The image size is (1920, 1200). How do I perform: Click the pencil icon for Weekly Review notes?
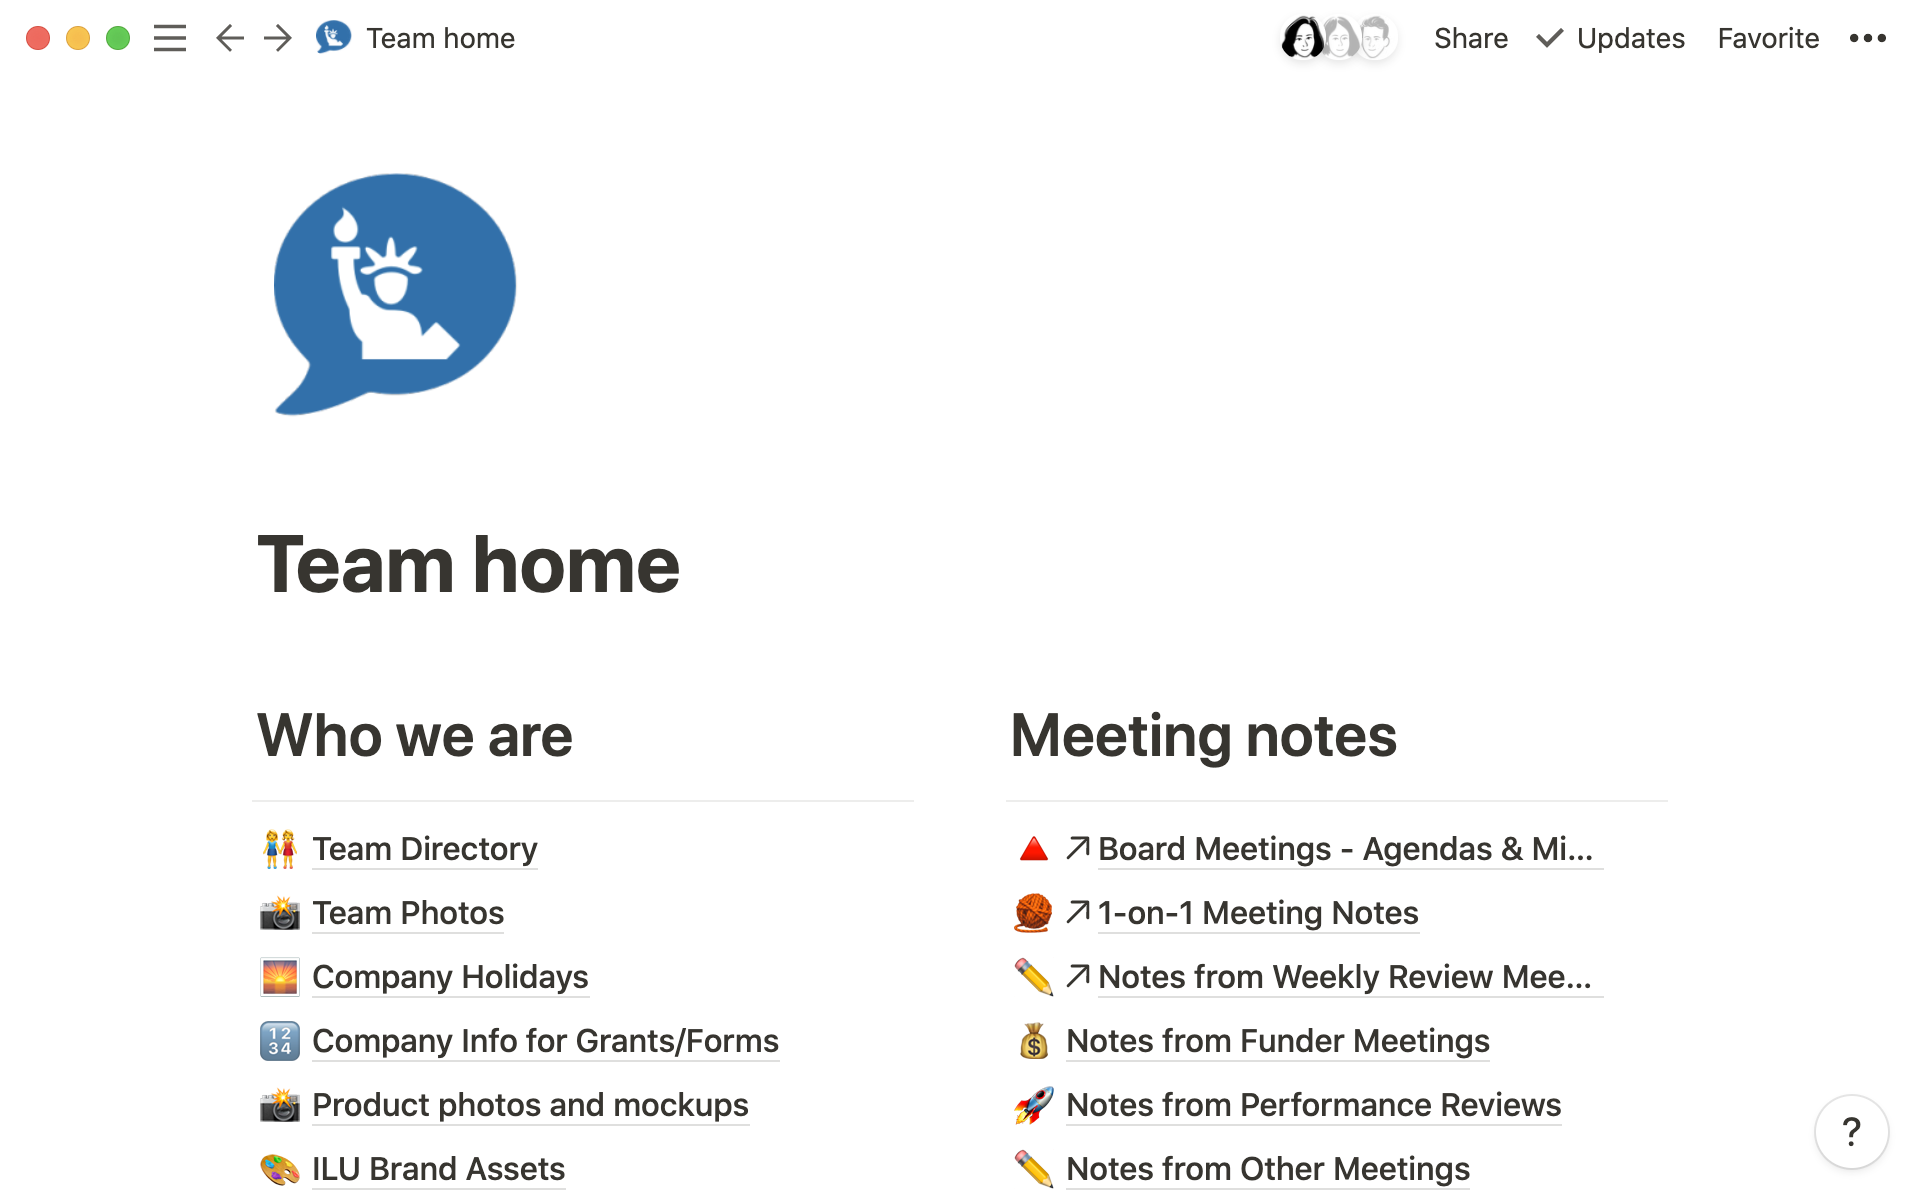1034,977
